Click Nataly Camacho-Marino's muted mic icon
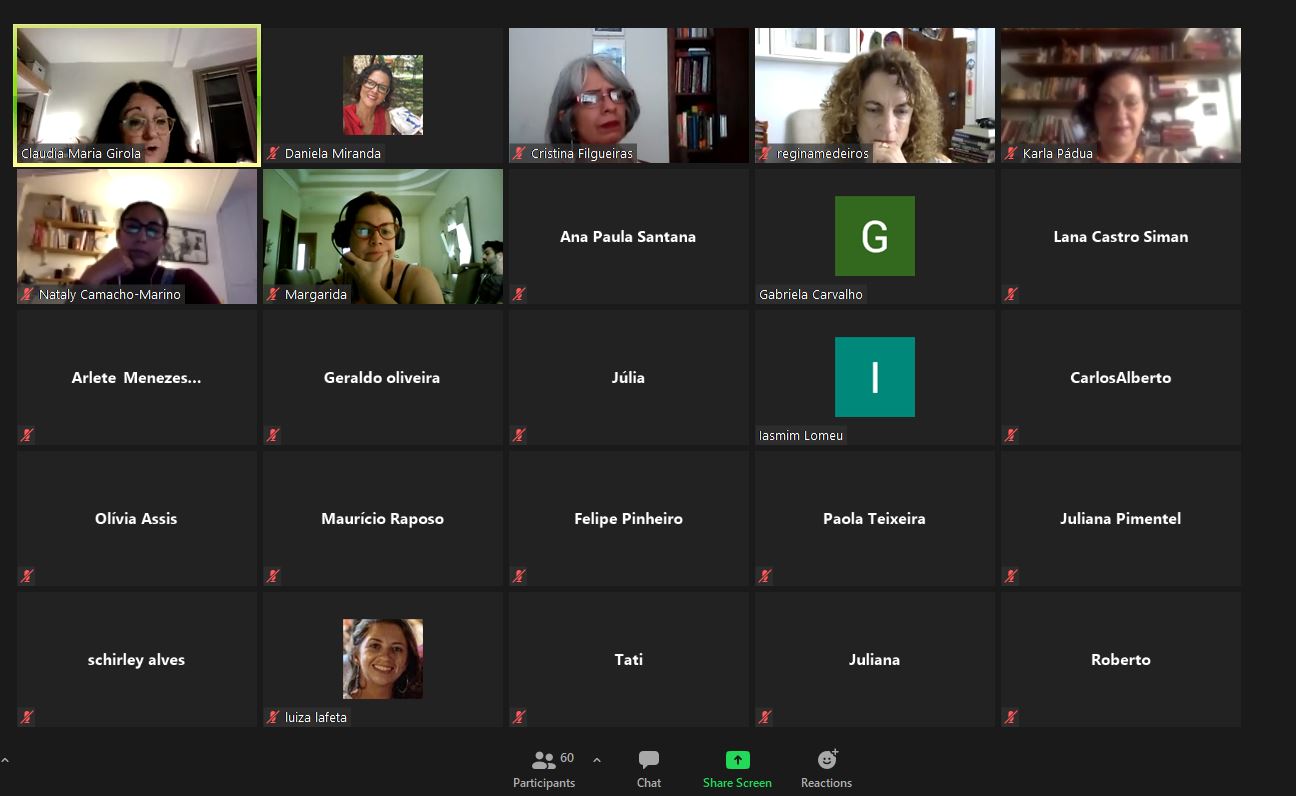Screen dimensions: 1296x796 [x=27, y=294]
